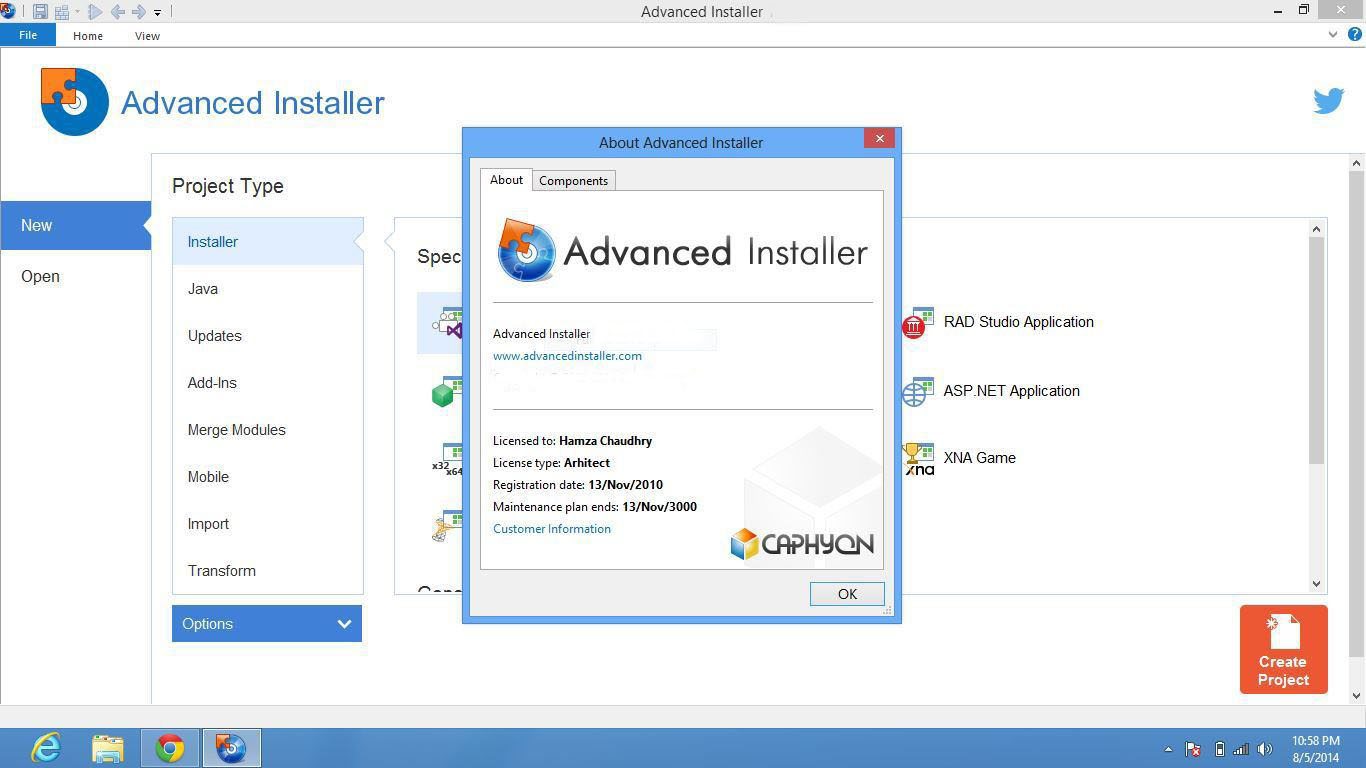Show hidden system tray icons
This screenshot has width=1366, height=768.
1168,749
